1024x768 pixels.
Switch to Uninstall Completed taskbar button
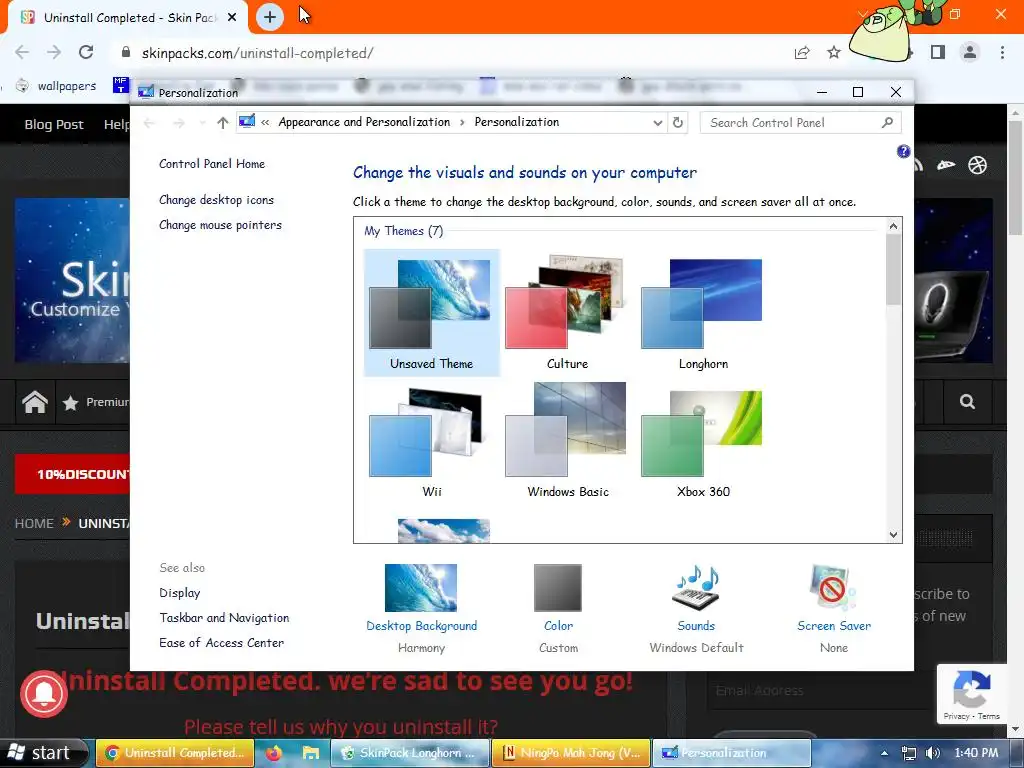tap(175, 752)
